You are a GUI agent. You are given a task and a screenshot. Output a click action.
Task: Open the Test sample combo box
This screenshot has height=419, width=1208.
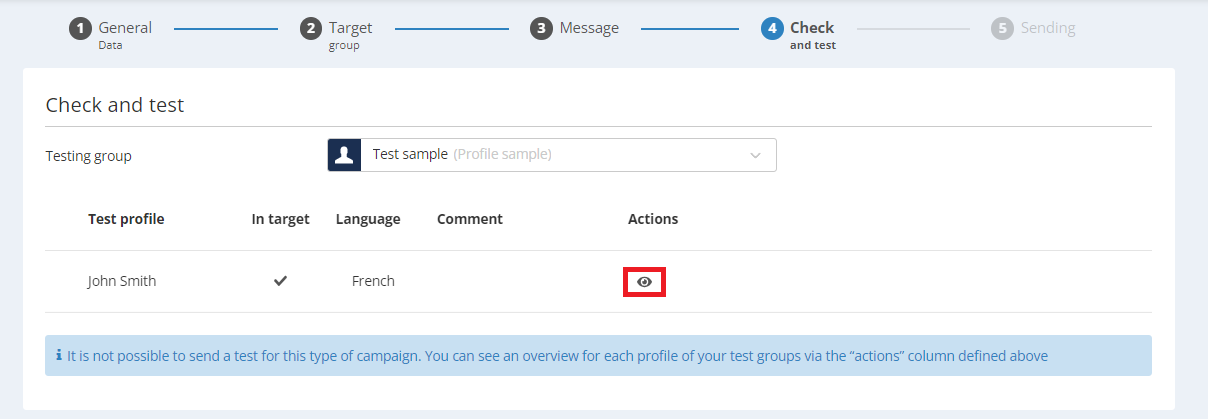point(552,155)
